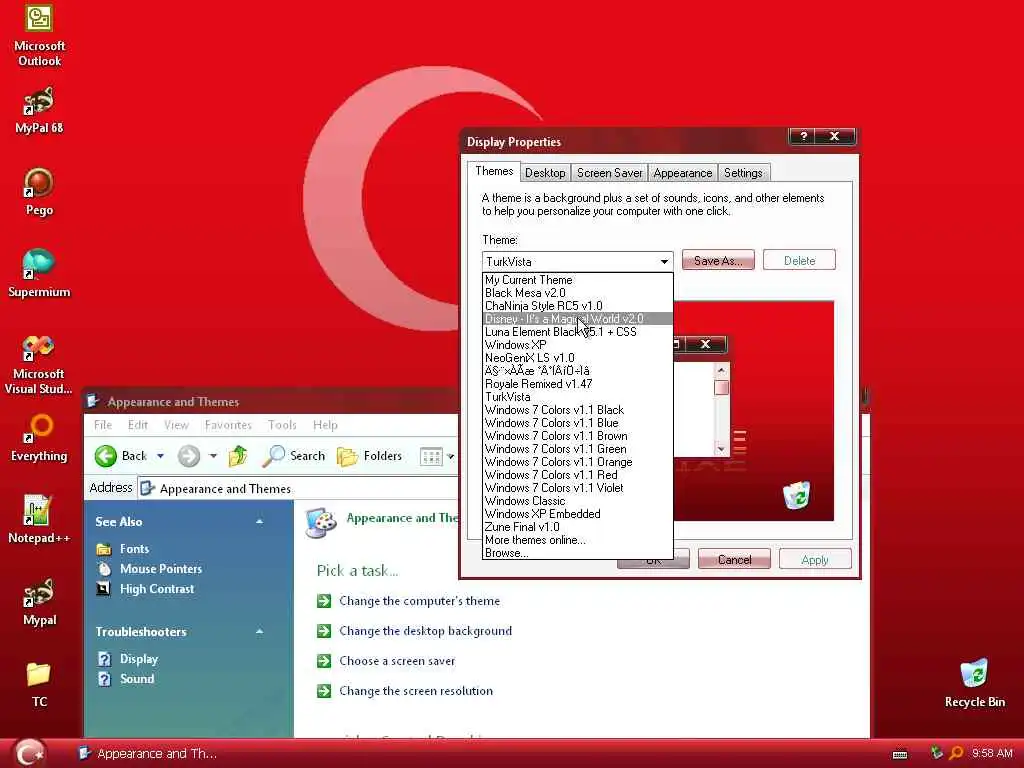1024x768 pixels.
Task: Open the Back button history dropdown arrow
Action: pos(160,456)
